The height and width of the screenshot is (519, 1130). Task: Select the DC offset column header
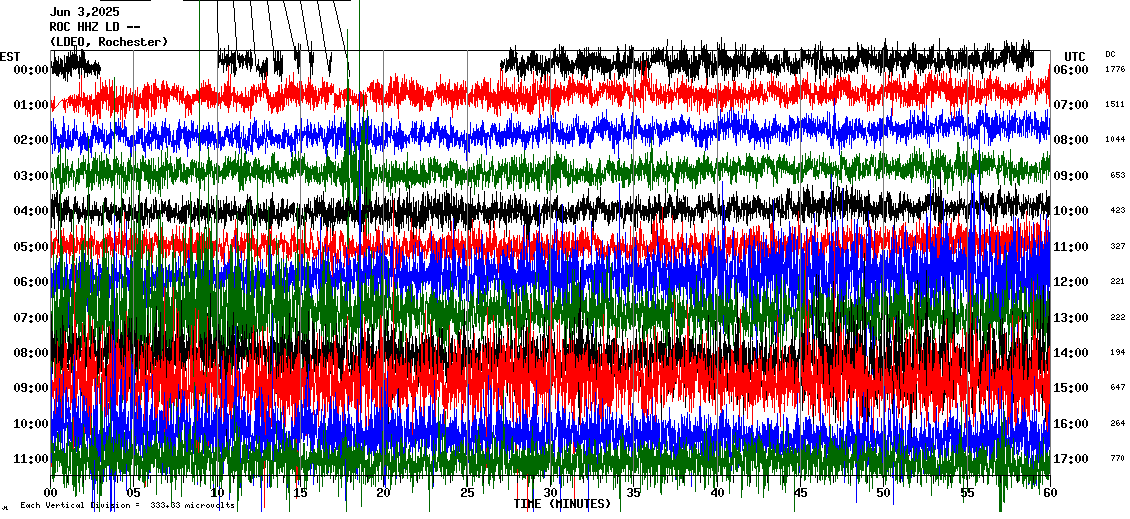[x=1110, y=54]
